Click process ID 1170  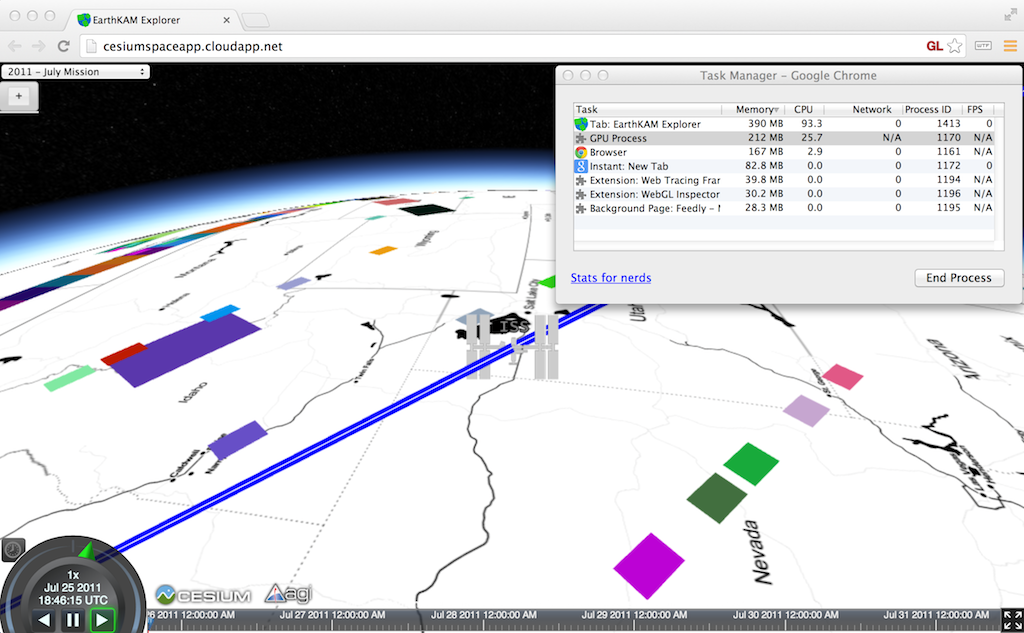coord(948,138)
